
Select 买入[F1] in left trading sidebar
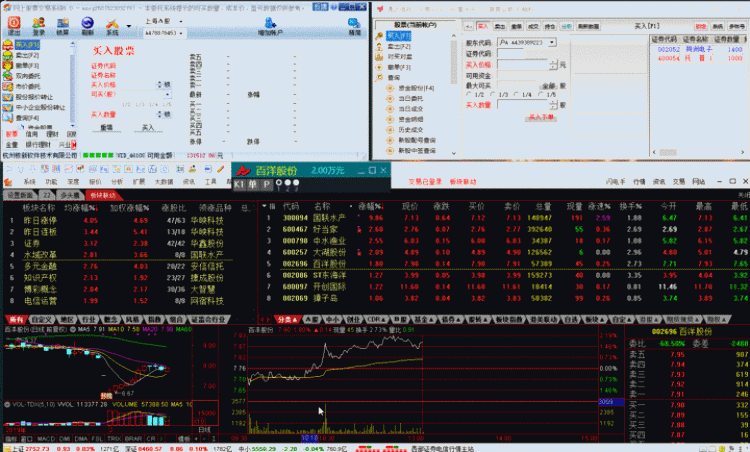[27, 44]
